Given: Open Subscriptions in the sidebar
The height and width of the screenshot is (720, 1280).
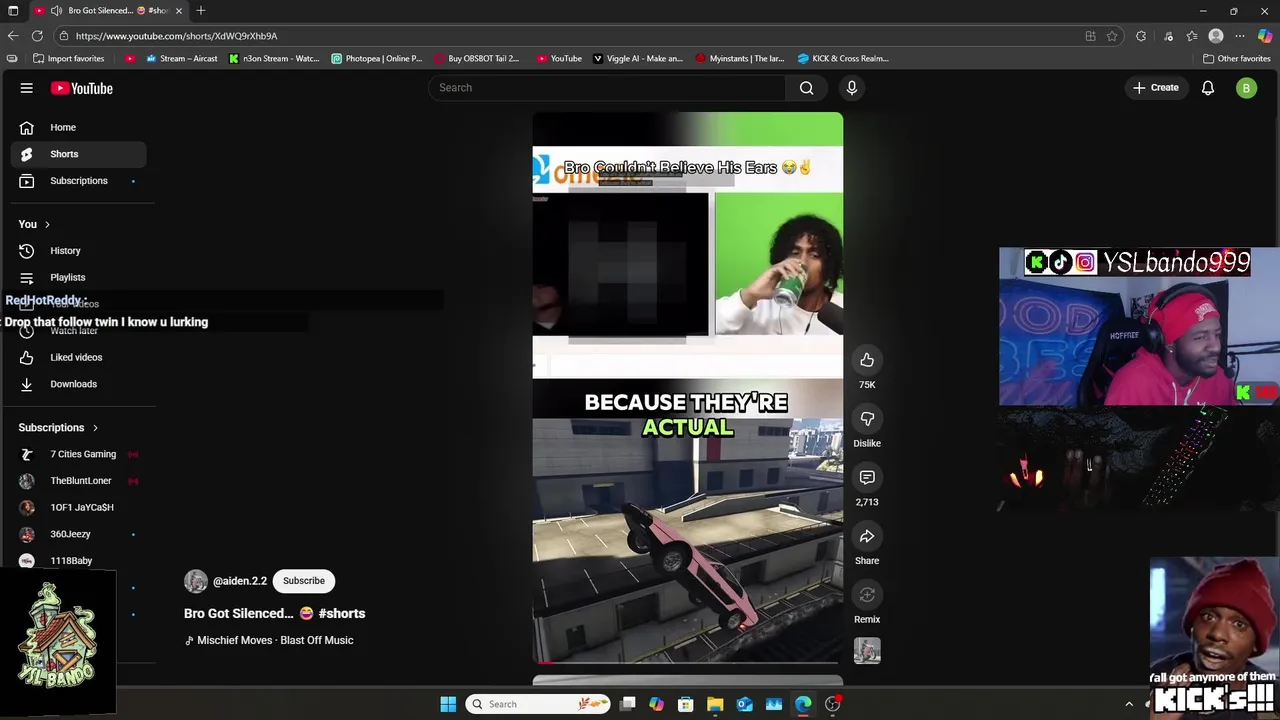Looking at the screenshot, I should [78, 181].
